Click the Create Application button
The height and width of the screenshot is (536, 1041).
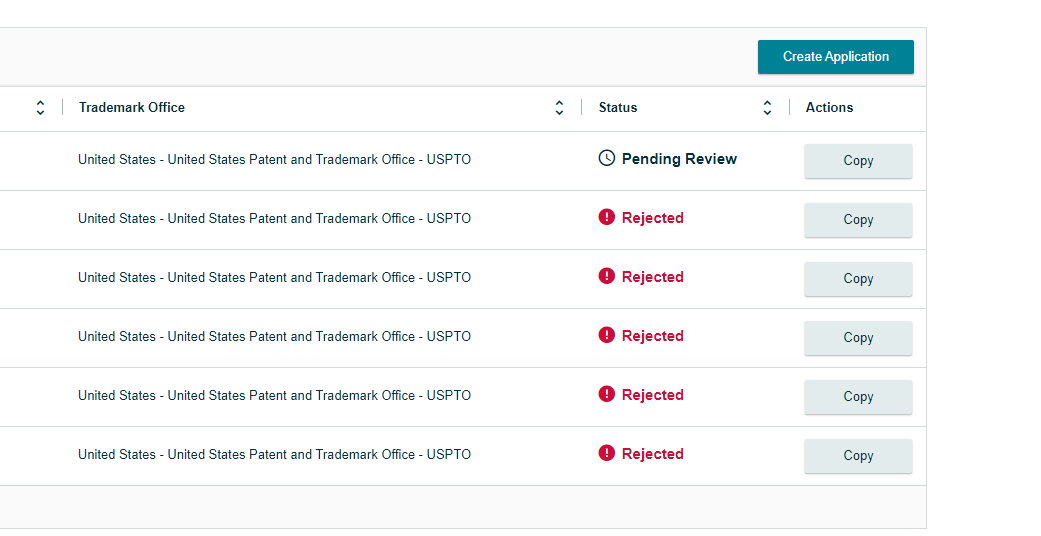pyautogui.click(x=835, y=56)
